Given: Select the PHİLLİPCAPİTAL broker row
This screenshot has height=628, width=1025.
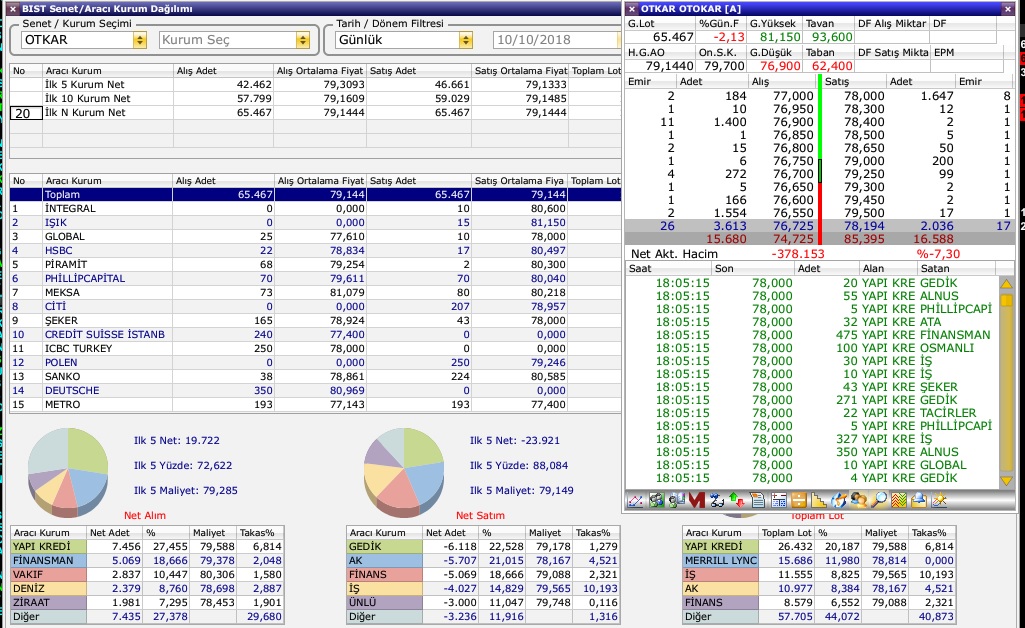Looking at the screenshot, I should [315, 278].
